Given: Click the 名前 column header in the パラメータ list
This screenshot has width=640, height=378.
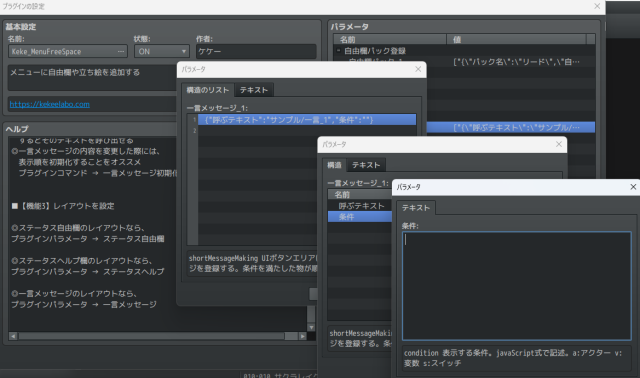Looking at the screenshot, I should pos(390,40).
